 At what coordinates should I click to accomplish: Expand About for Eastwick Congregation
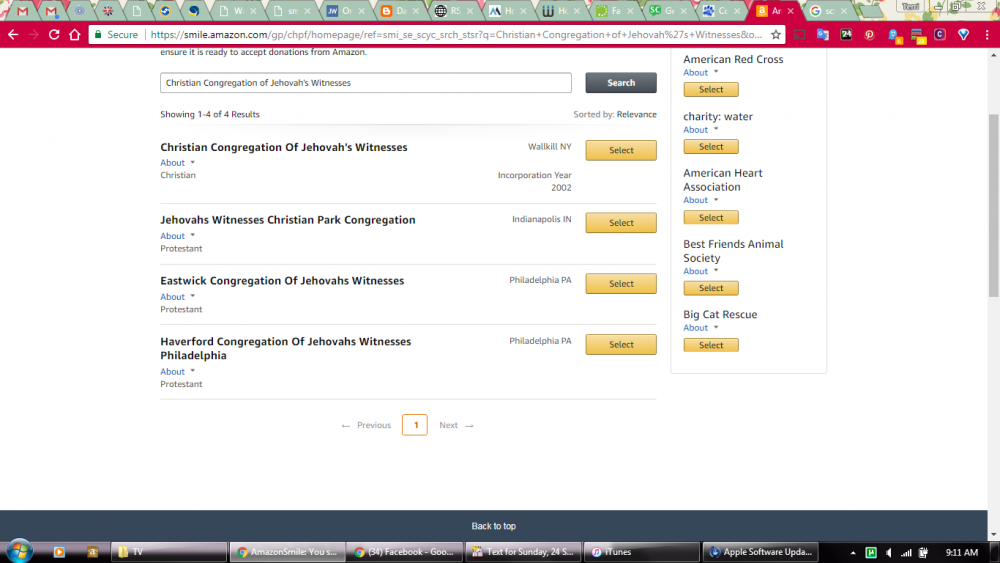coord(177,296)
